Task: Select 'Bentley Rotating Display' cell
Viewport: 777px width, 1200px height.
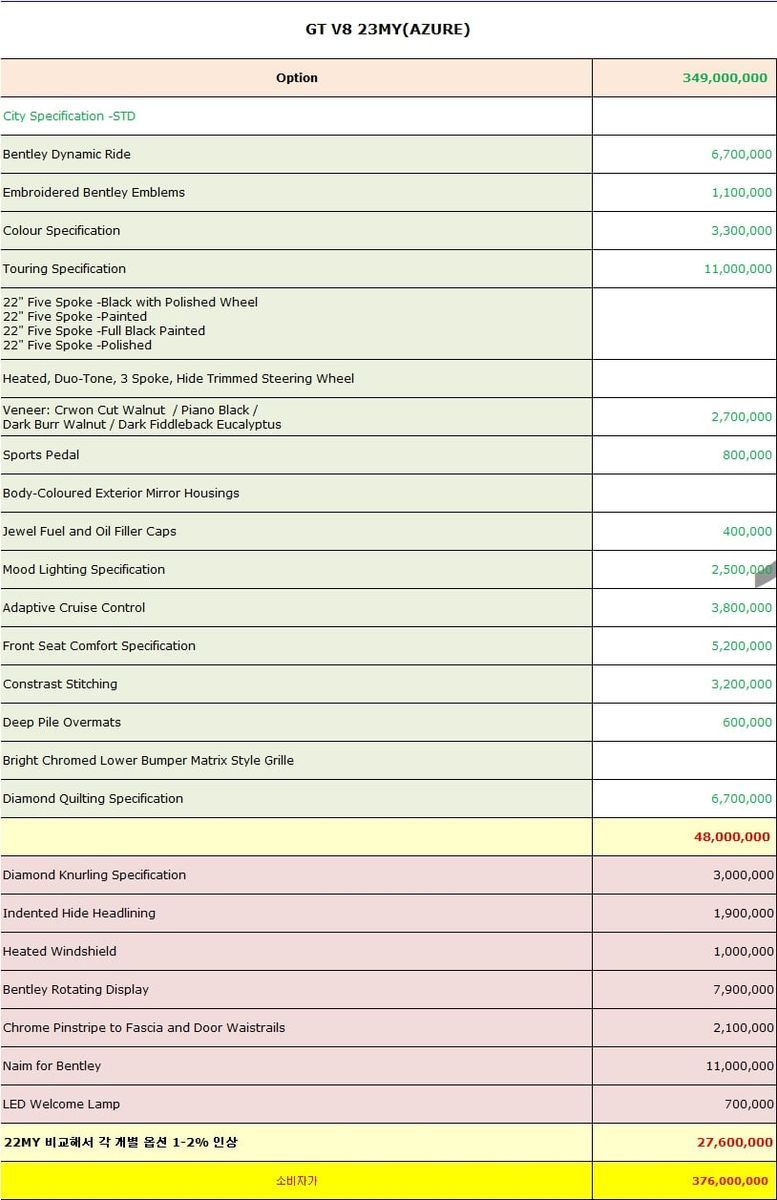Action: [296, 989]
